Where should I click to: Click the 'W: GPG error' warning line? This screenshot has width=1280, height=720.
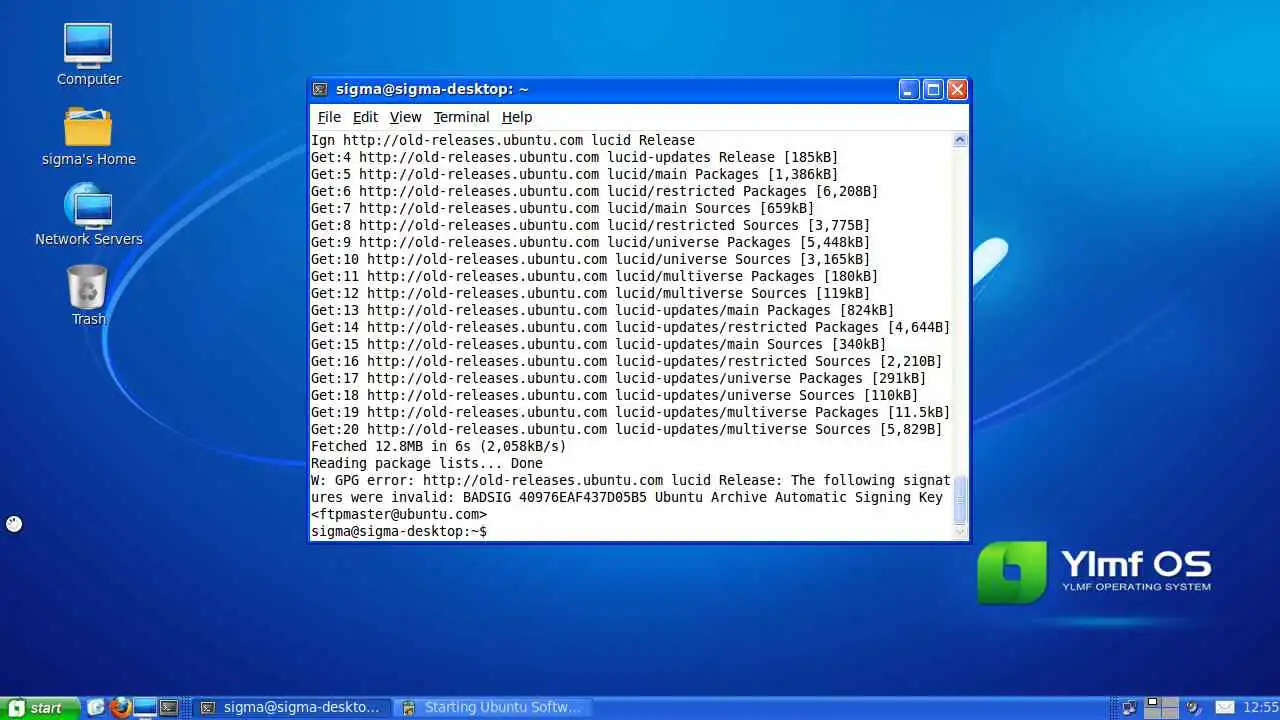click(631, 480)
